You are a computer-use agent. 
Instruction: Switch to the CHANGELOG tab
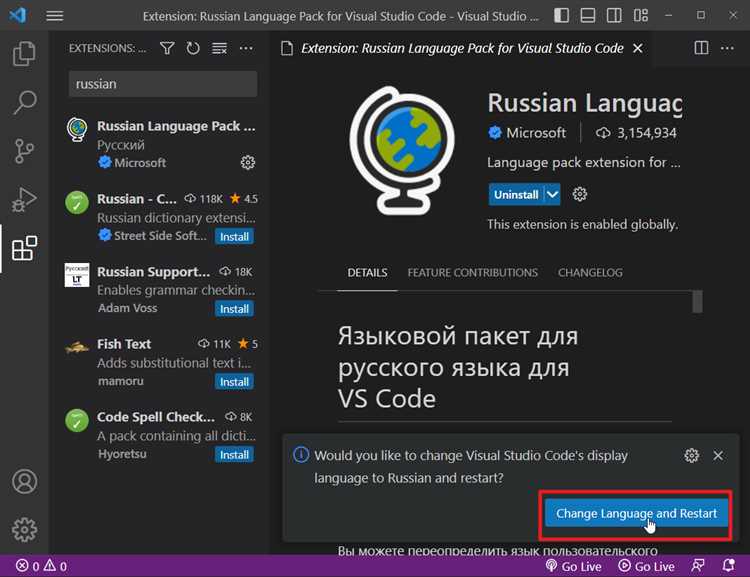[590, 273]
